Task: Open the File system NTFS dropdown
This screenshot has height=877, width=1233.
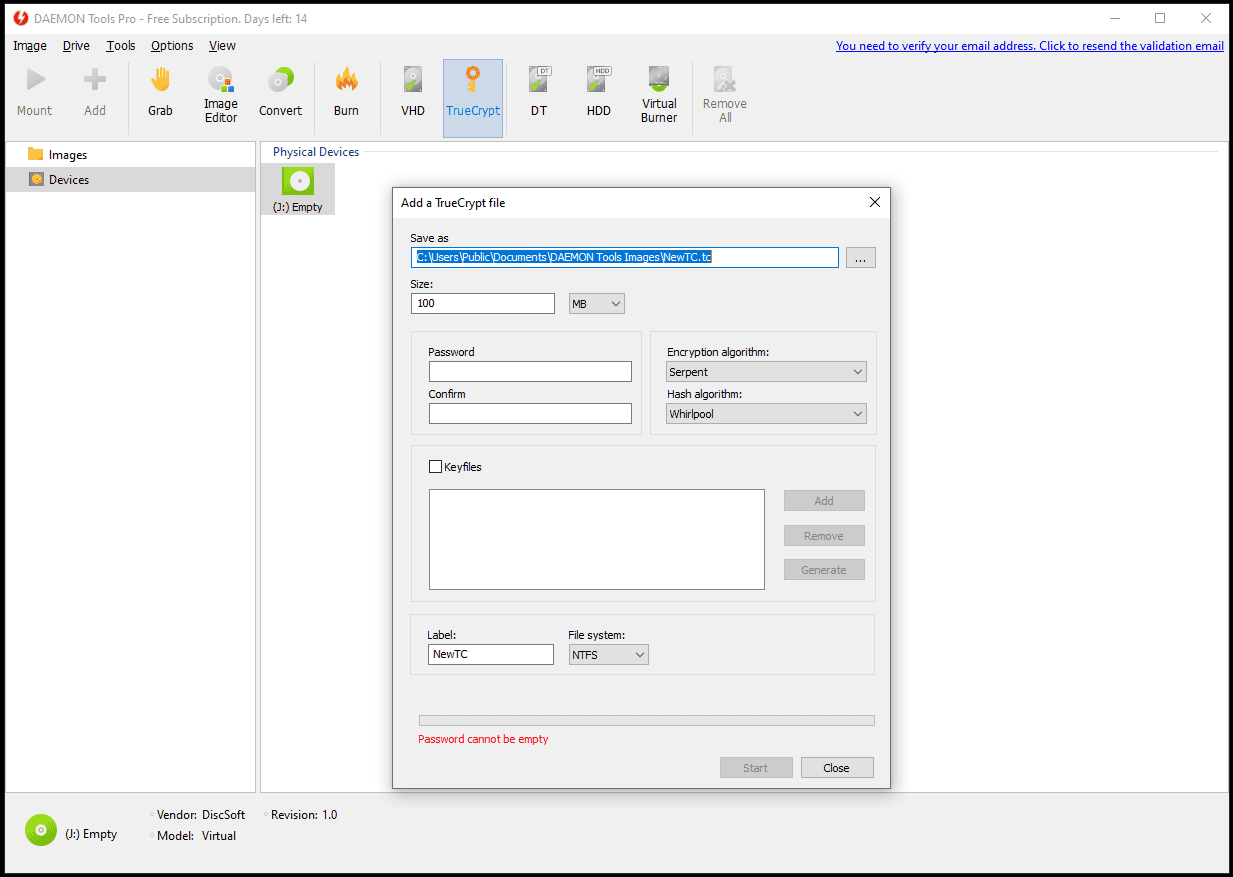Action: [608, 655]
